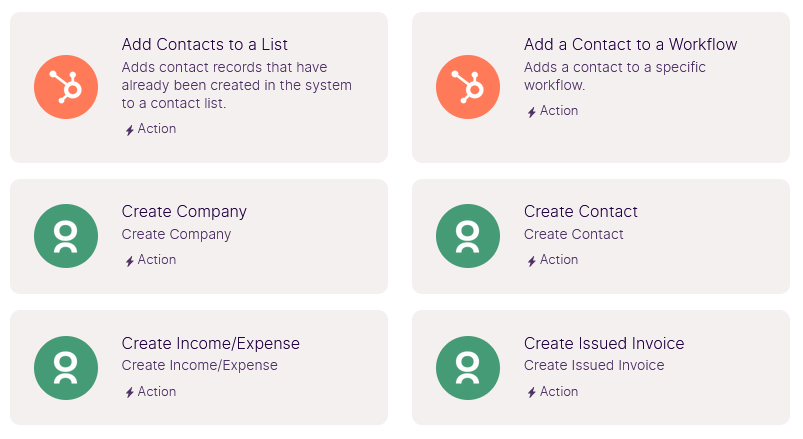The width and height of the screenshot is (803, 439).
Task: Select the Create Issued Invoice heading
Action: click(604, 343)
